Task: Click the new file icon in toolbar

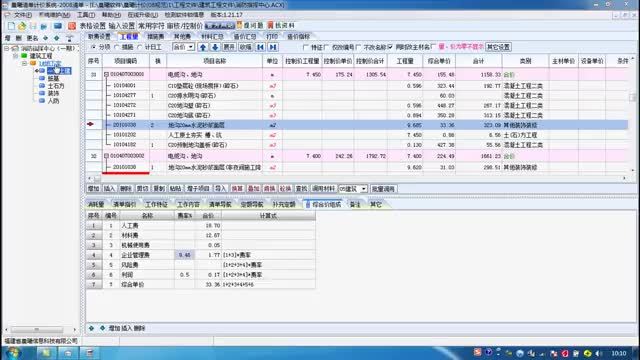Action: click(11, 26)
